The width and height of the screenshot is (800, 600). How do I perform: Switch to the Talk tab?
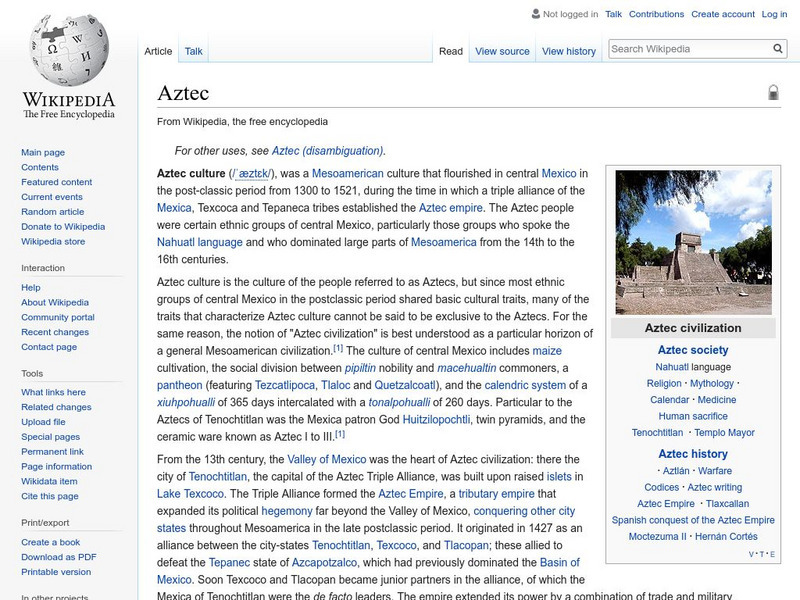pyautogui.click(x=193, y=51)
